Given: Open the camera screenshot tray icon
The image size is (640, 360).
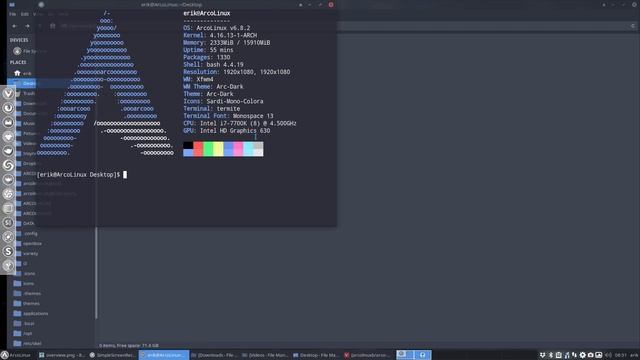Looking at the screenshot, I should [590, 355].
